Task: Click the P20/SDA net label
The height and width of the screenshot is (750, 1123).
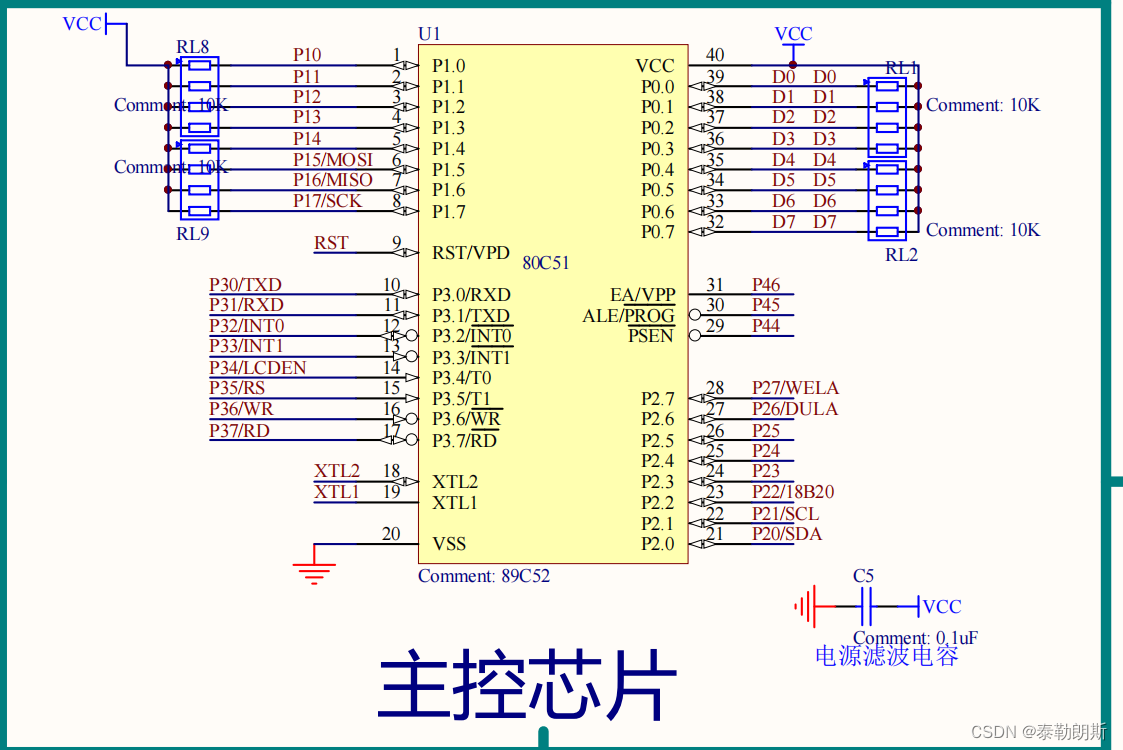Action: pos(787,534)
